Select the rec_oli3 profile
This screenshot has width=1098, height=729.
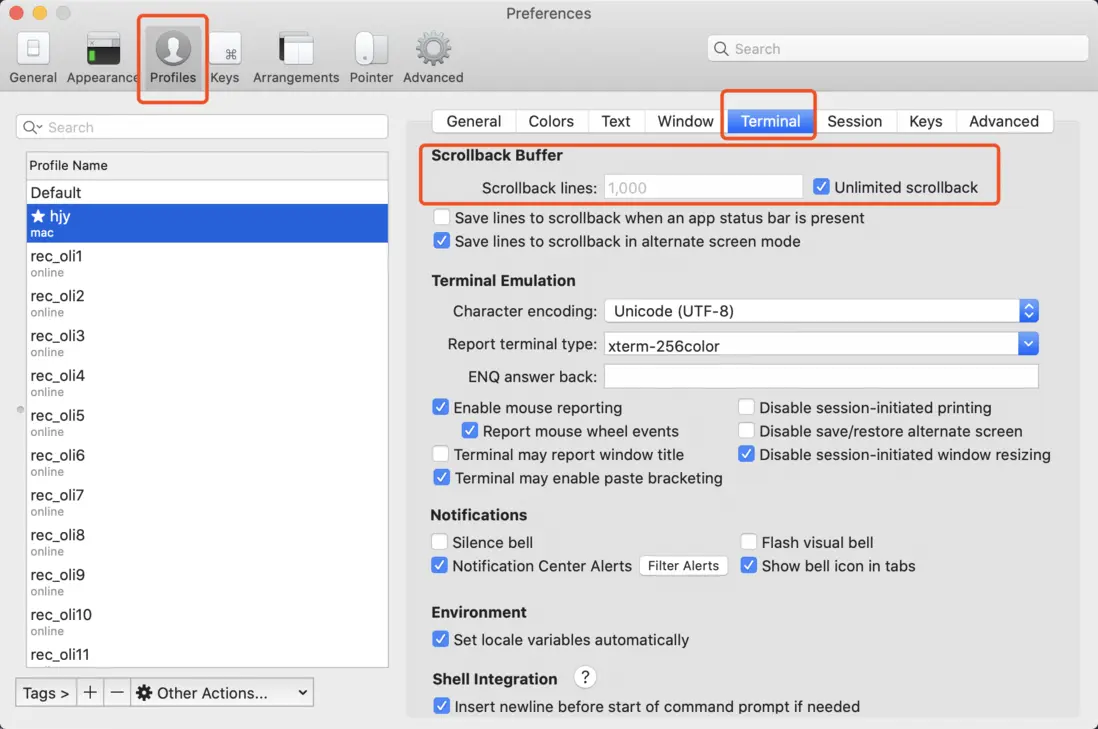[207, 343]
